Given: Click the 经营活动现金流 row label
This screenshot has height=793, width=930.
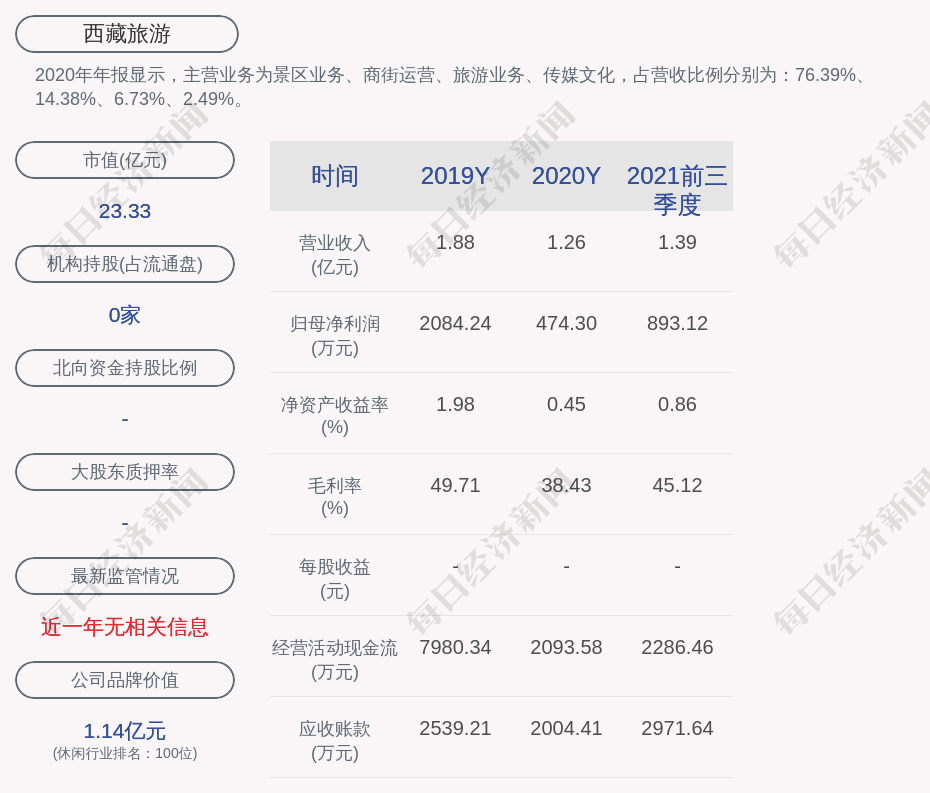Looking at the screenshot, I should [x=335, y=659].
